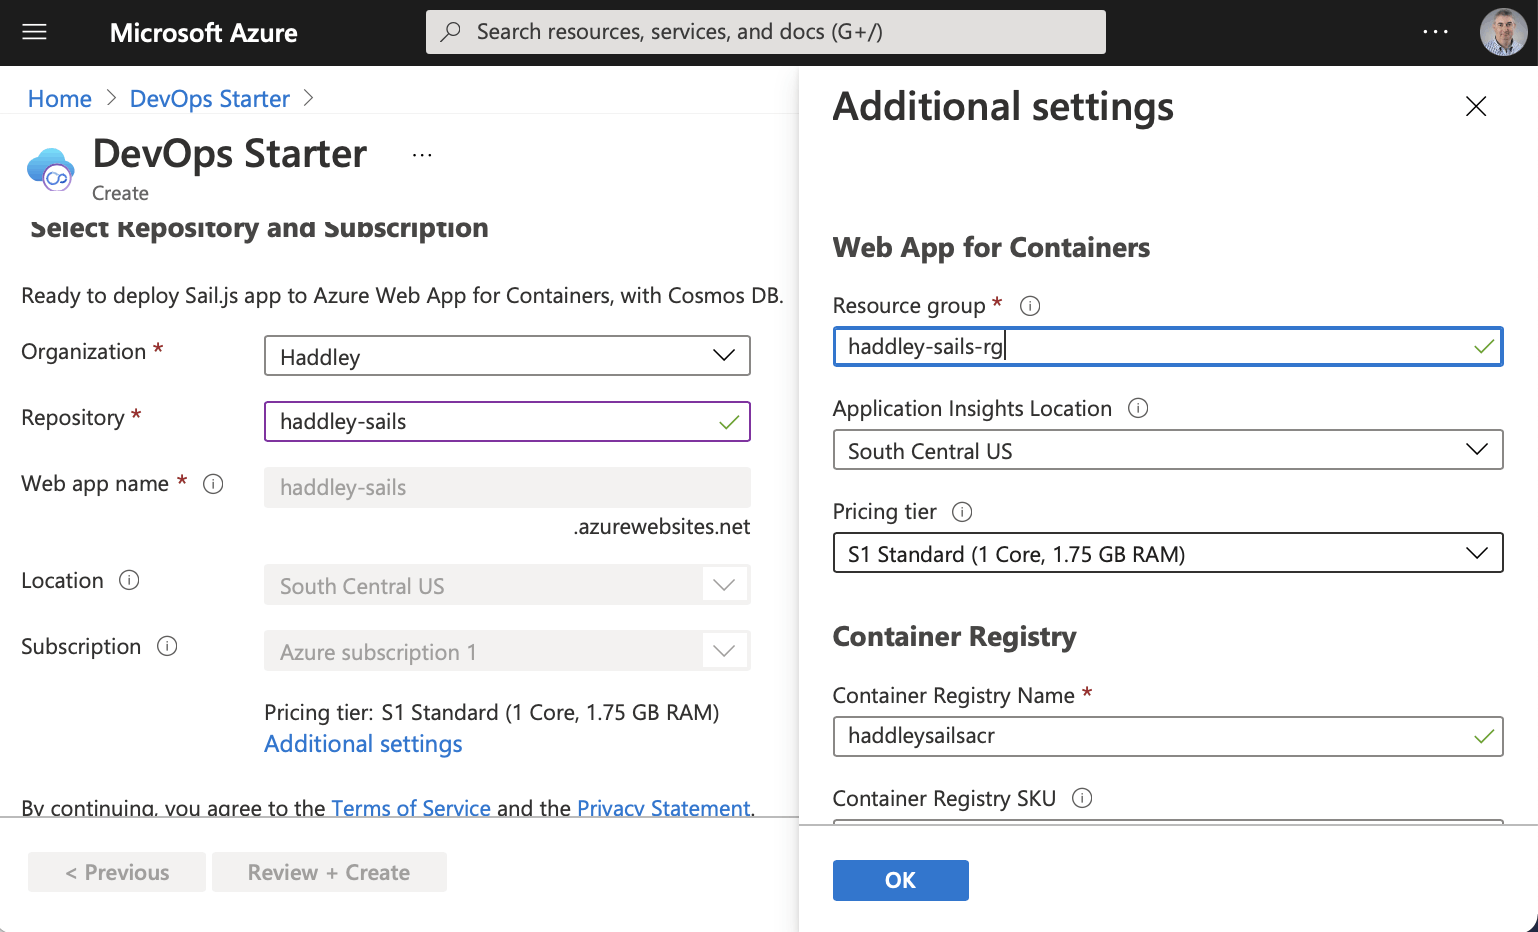Viewport: 1538px width, 932px height.
Task: Open the Pricing tier dropdown
Action: [x=1167, y=553]
